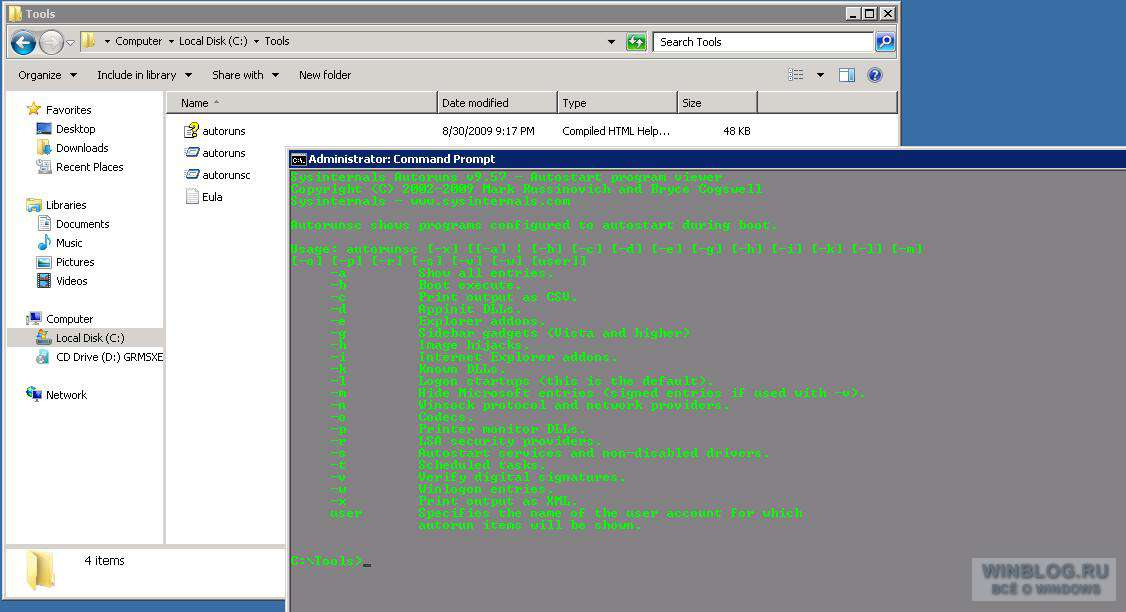Screen dimensions: 1126x612
Task: Click the Computer monitor icon
Action: pos(34,318)
